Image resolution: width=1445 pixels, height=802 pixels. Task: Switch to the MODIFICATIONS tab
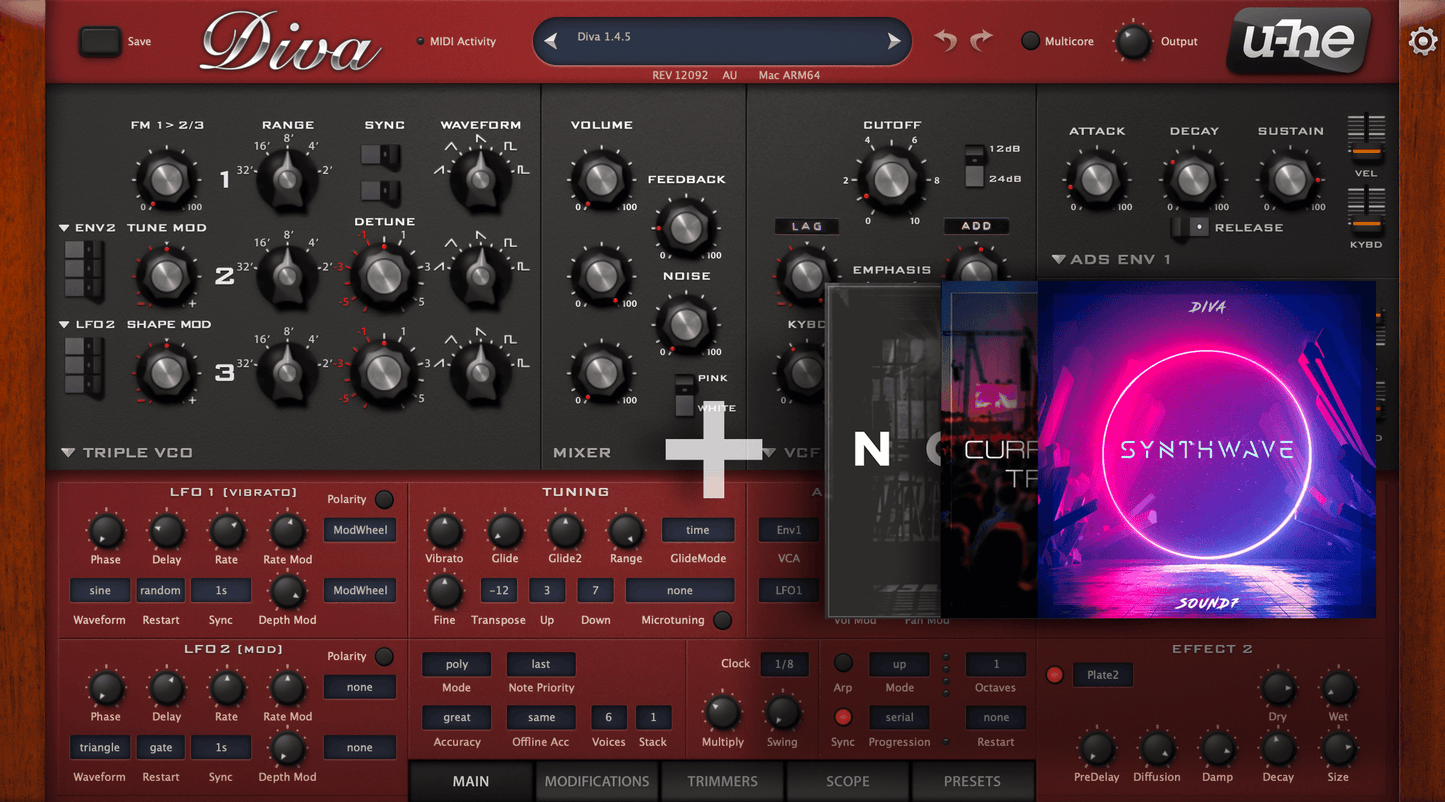[597, 781]
